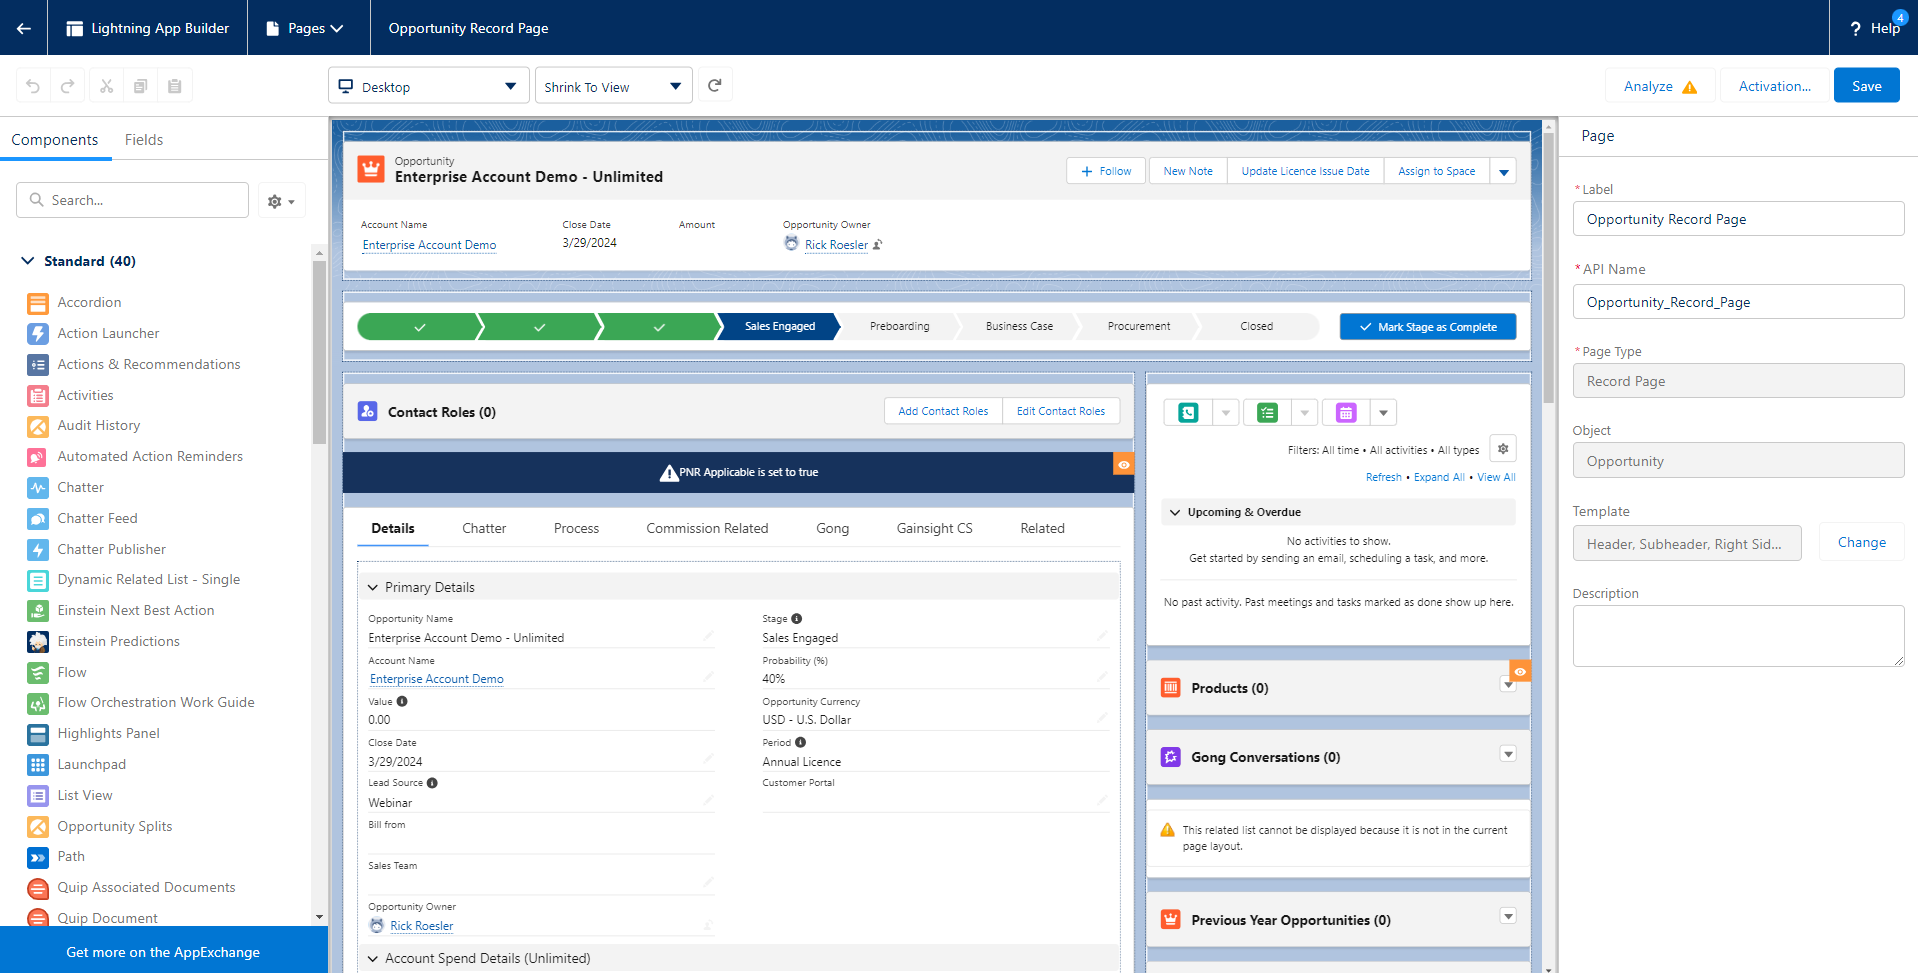Click the activity filter gear icon

[x=1502, y=449]
